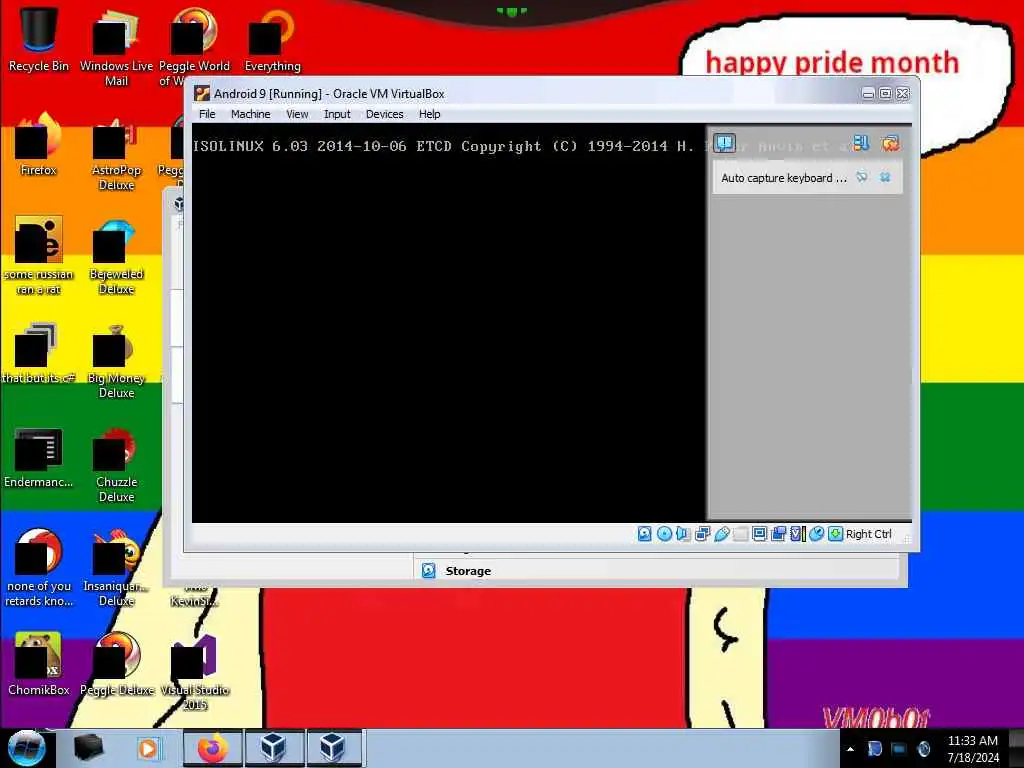Select the Peggle Deluxe desktop icon
1024x768 pixels.
[116, 665]
